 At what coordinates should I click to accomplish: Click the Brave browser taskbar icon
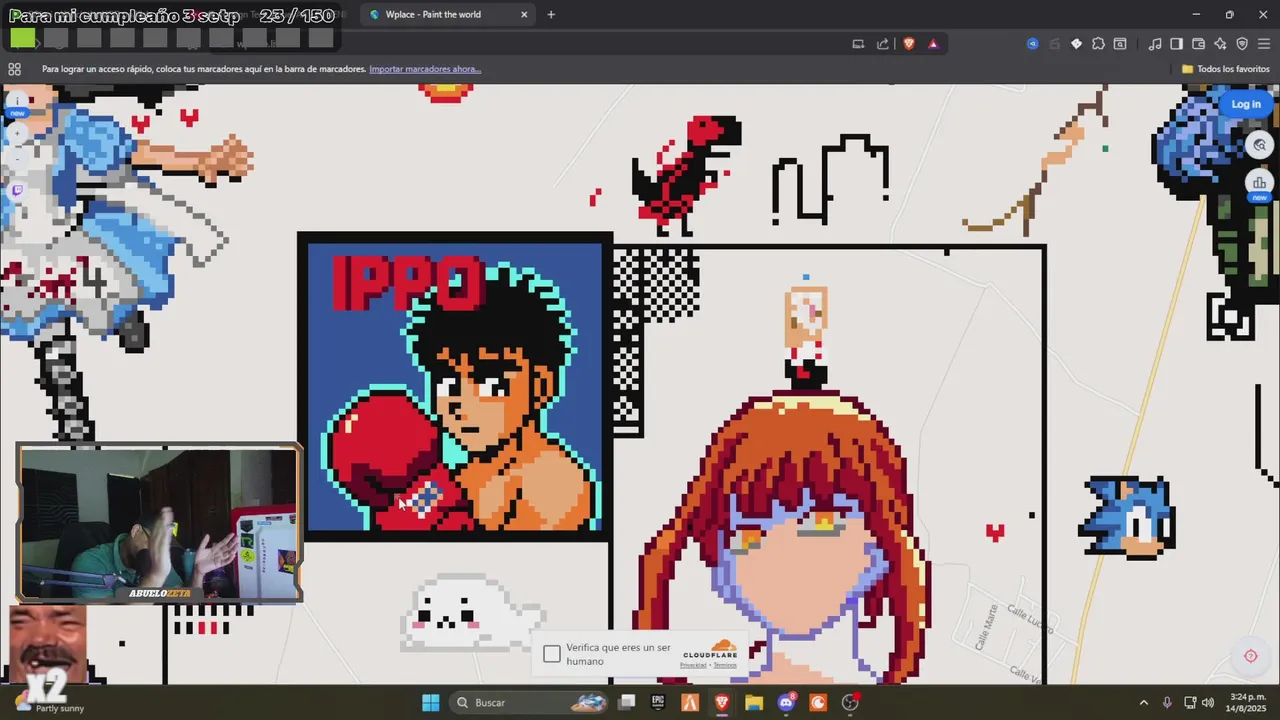point(722,702)
